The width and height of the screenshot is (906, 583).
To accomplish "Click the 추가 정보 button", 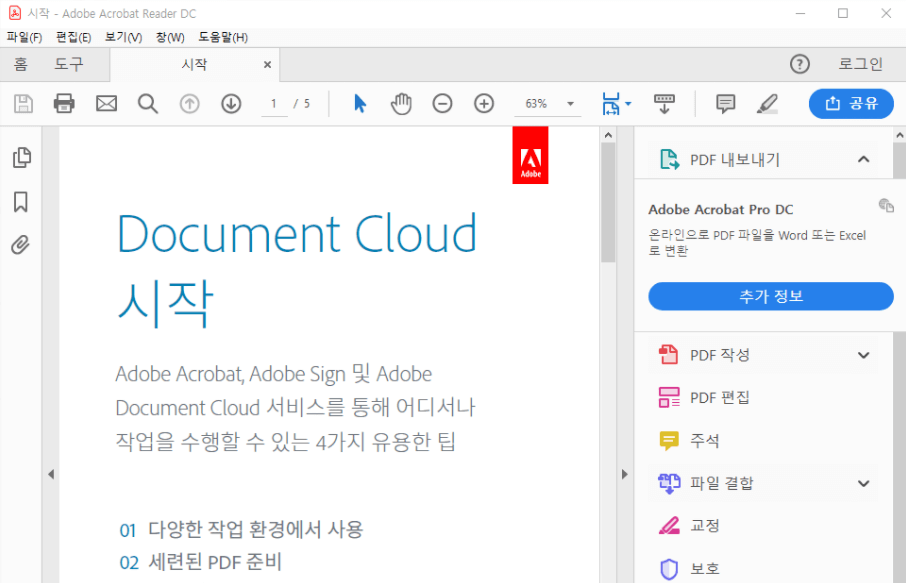I will [x=770, y=296].
